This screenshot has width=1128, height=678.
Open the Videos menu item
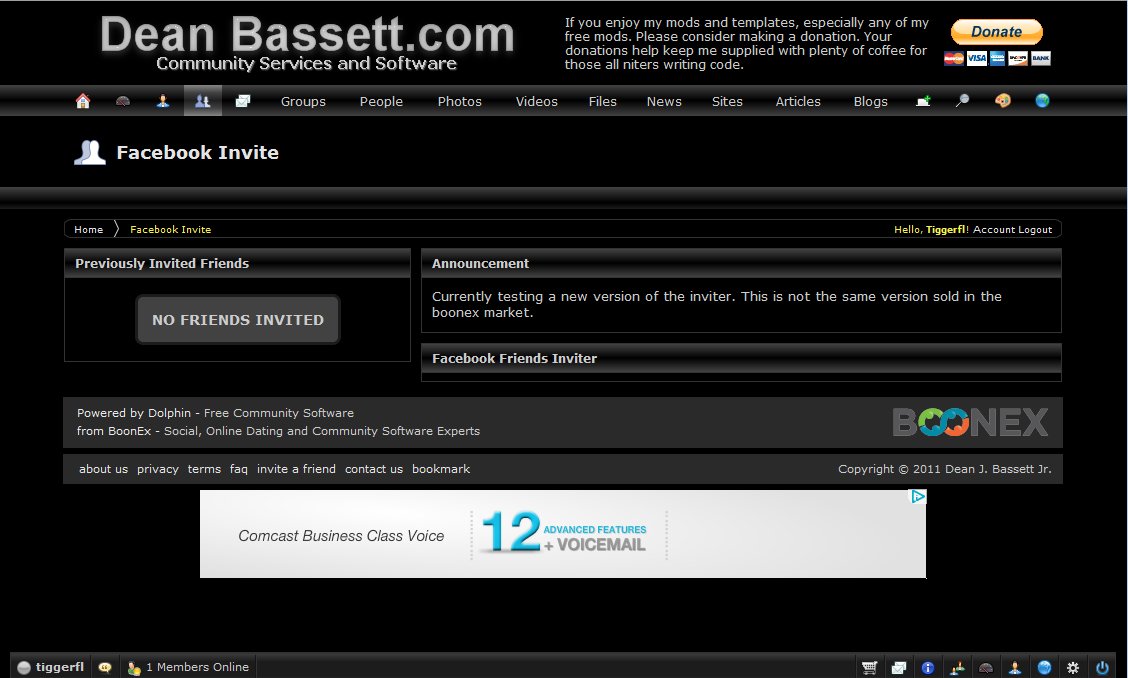[x=537, y=101]
